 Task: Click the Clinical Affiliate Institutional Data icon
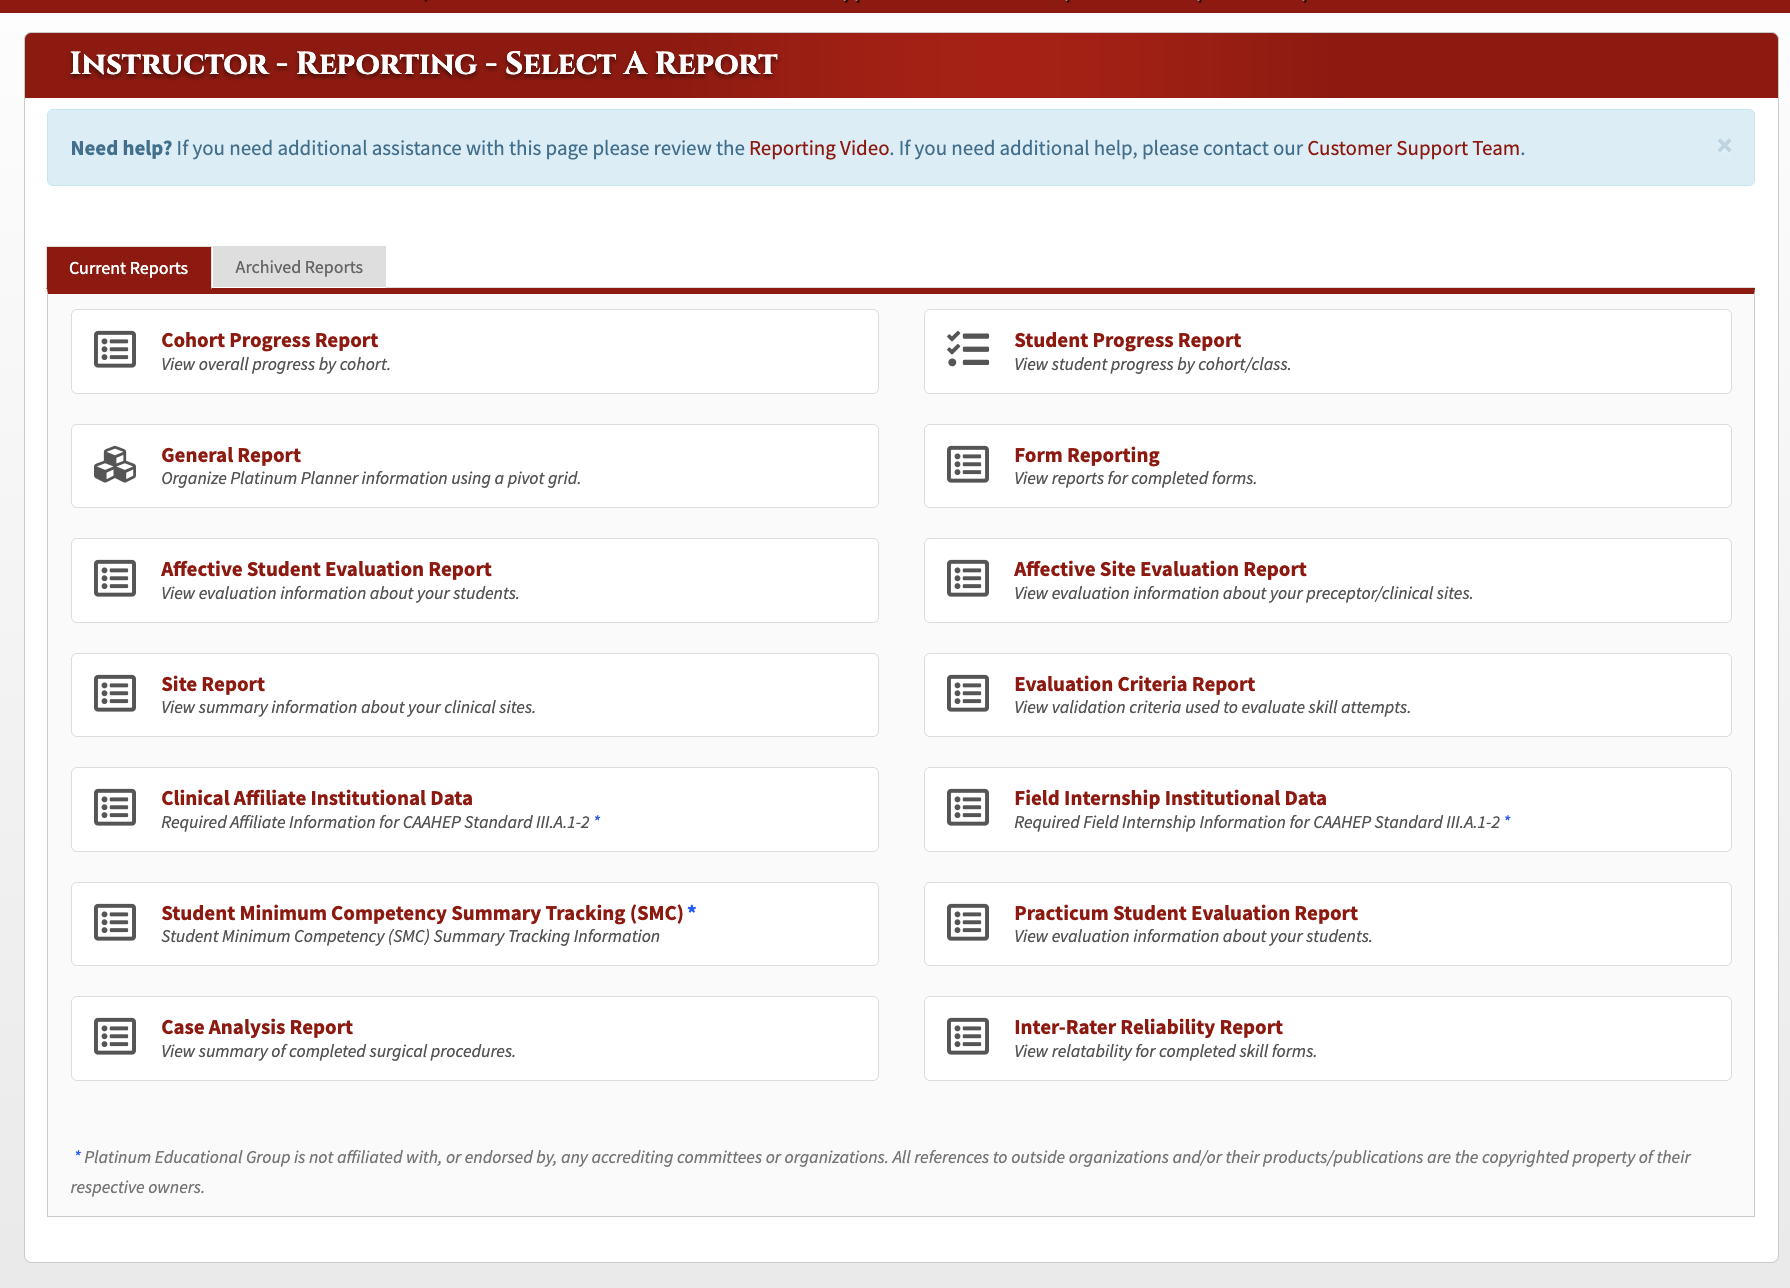(115, 808)
